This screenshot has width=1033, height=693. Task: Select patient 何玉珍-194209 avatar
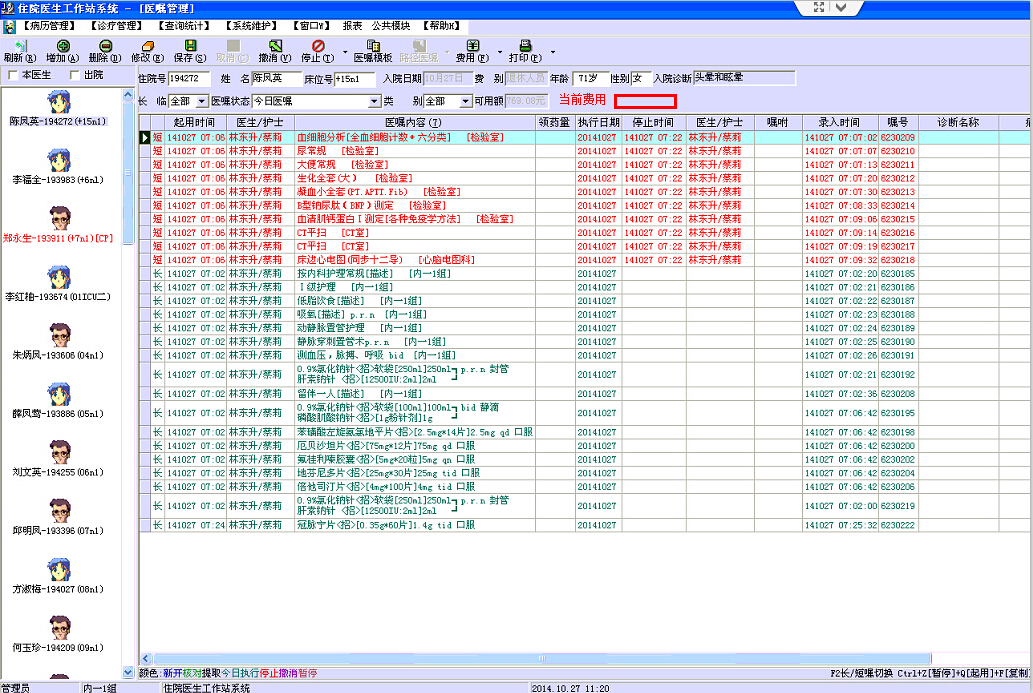pyautogui.click(x=59, y=628)
